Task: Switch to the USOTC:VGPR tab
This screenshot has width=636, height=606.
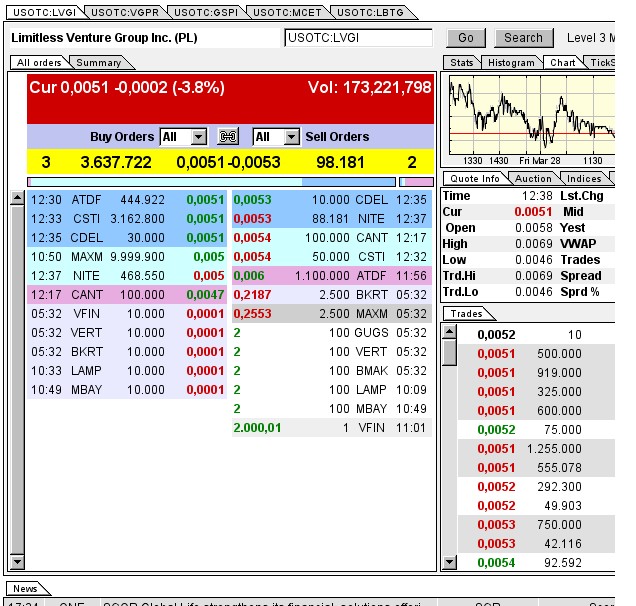Action: pos(125,13)
